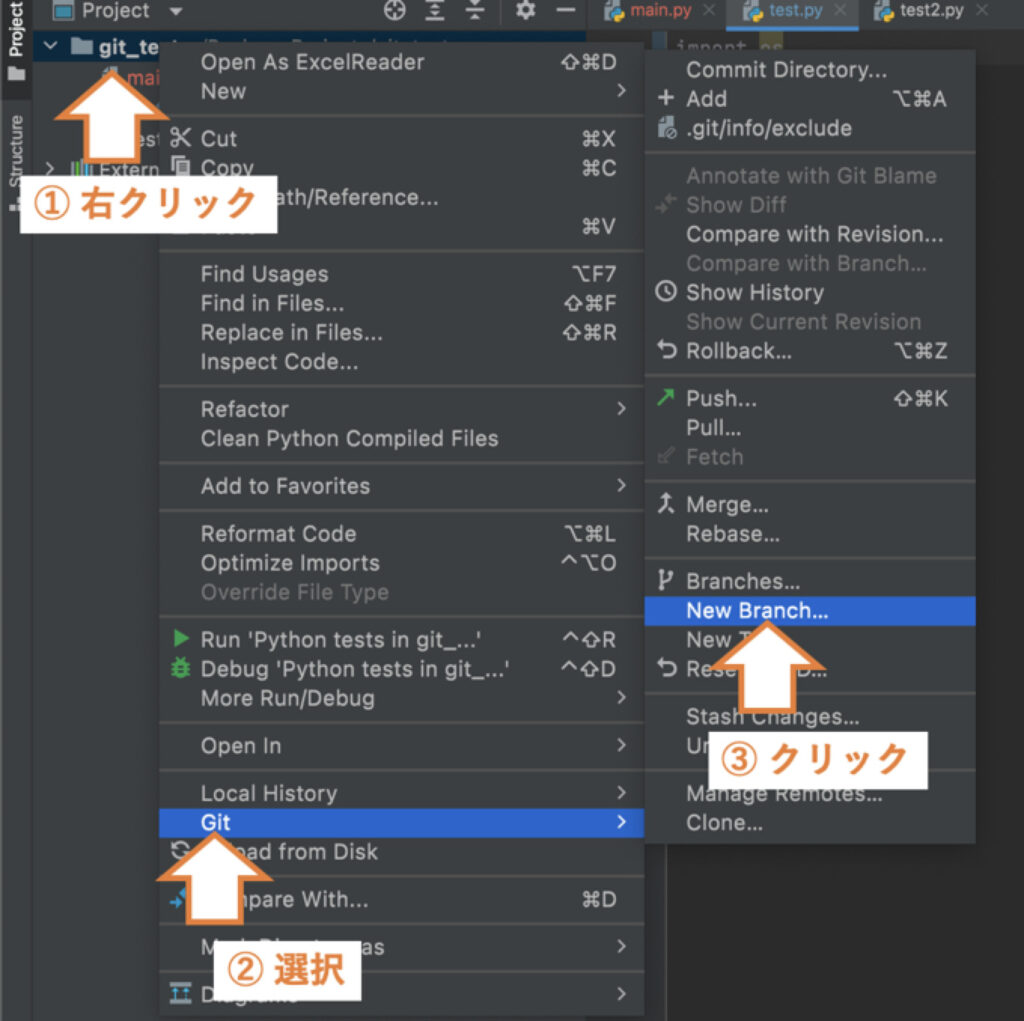Viewport: 1024px width, 1021px height.
Task: Click Push... in Git submenu
Action: (x=721, y=398)
